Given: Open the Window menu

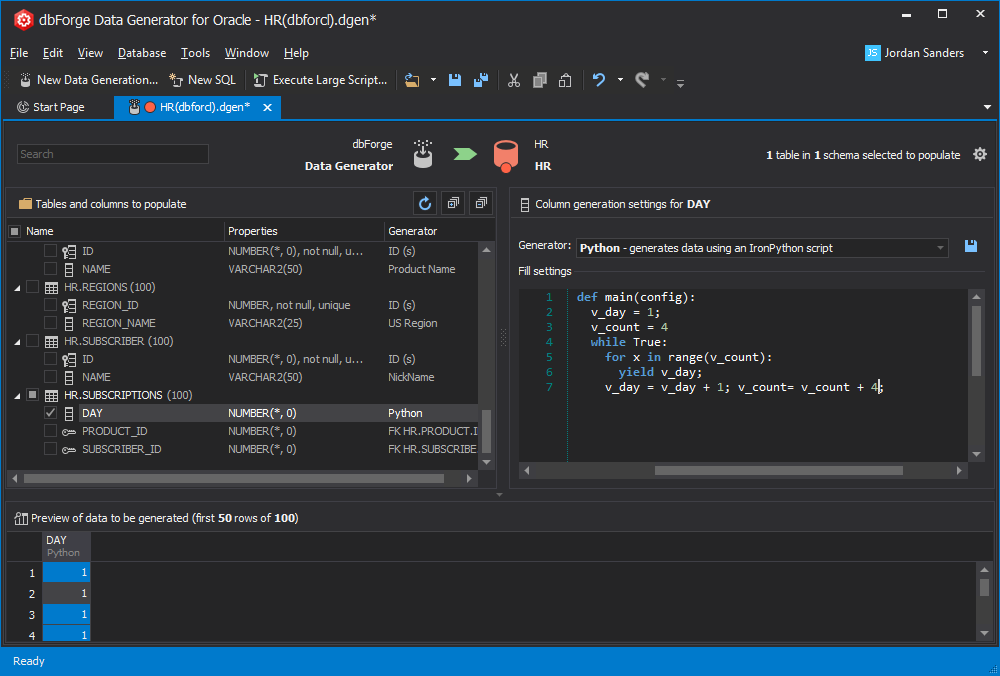Looking at the screenshot, I should 246,53.
